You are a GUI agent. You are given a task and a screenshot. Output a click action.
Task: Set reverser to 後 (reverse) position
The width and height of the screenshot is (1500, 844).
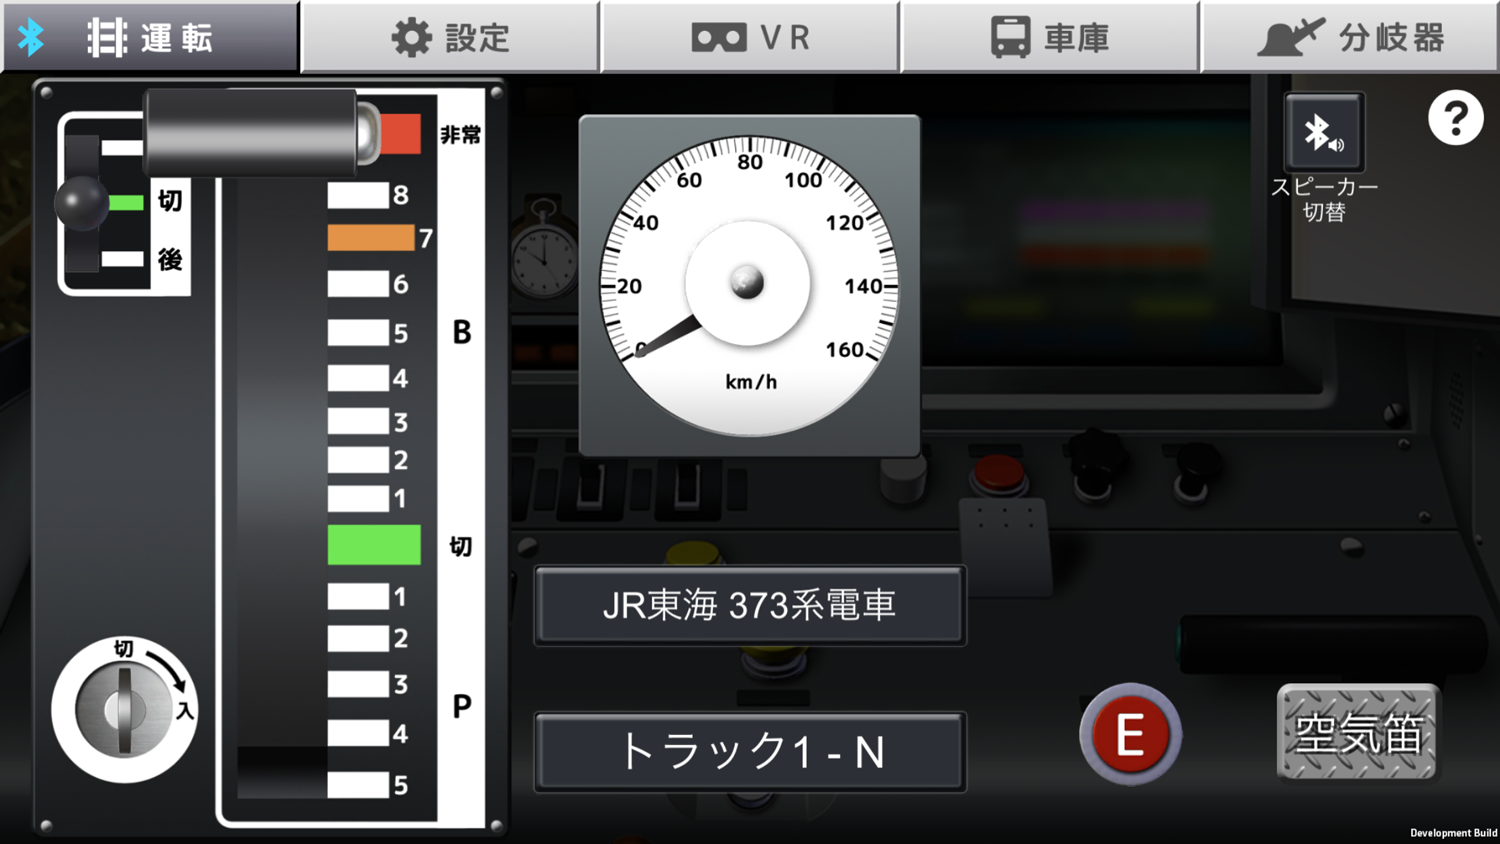click(123, 260)
